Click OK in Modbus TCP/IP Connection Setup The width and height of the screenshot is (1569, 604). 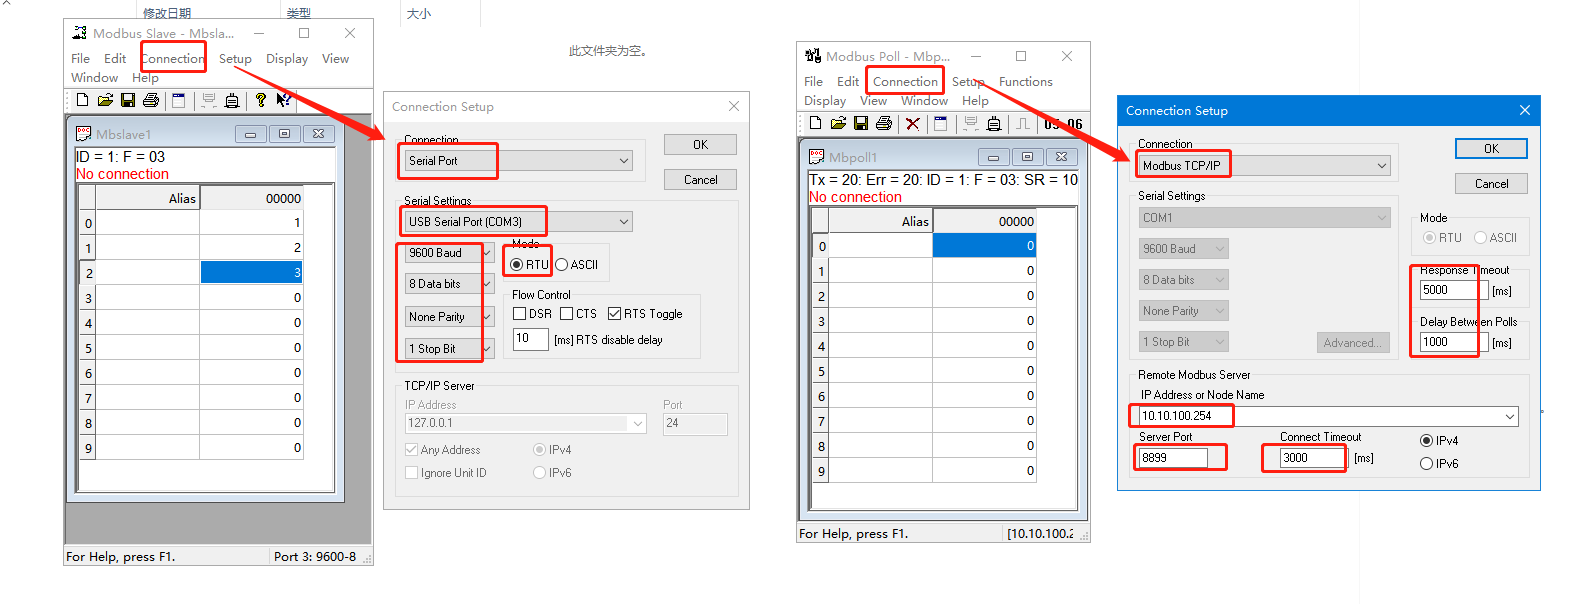click(1491, 149)
